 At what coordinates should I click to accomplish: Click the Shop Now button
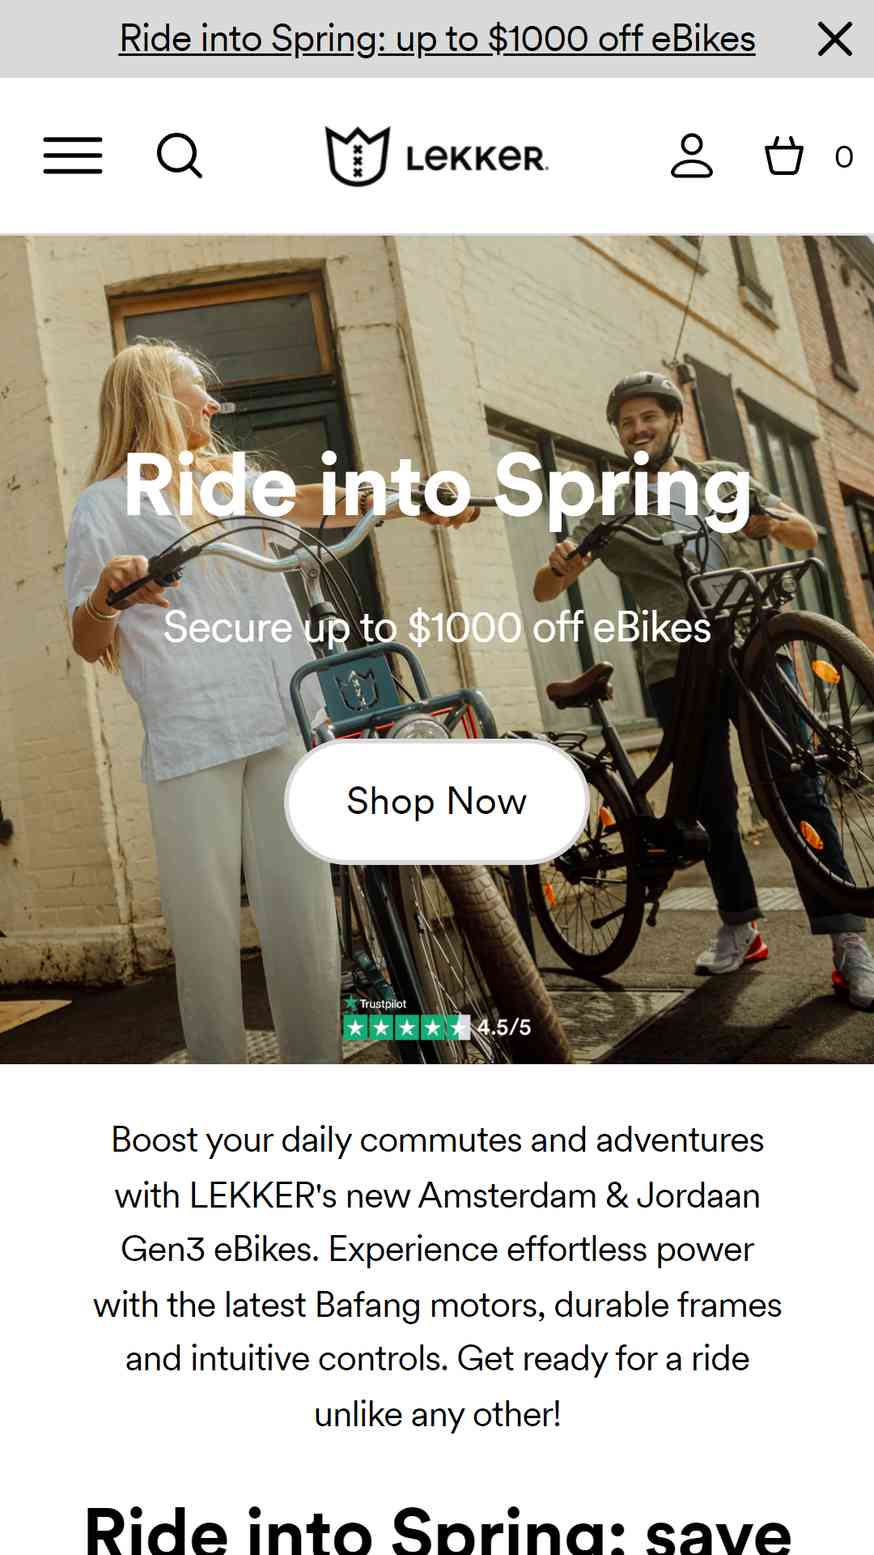(x=437, y=801)
